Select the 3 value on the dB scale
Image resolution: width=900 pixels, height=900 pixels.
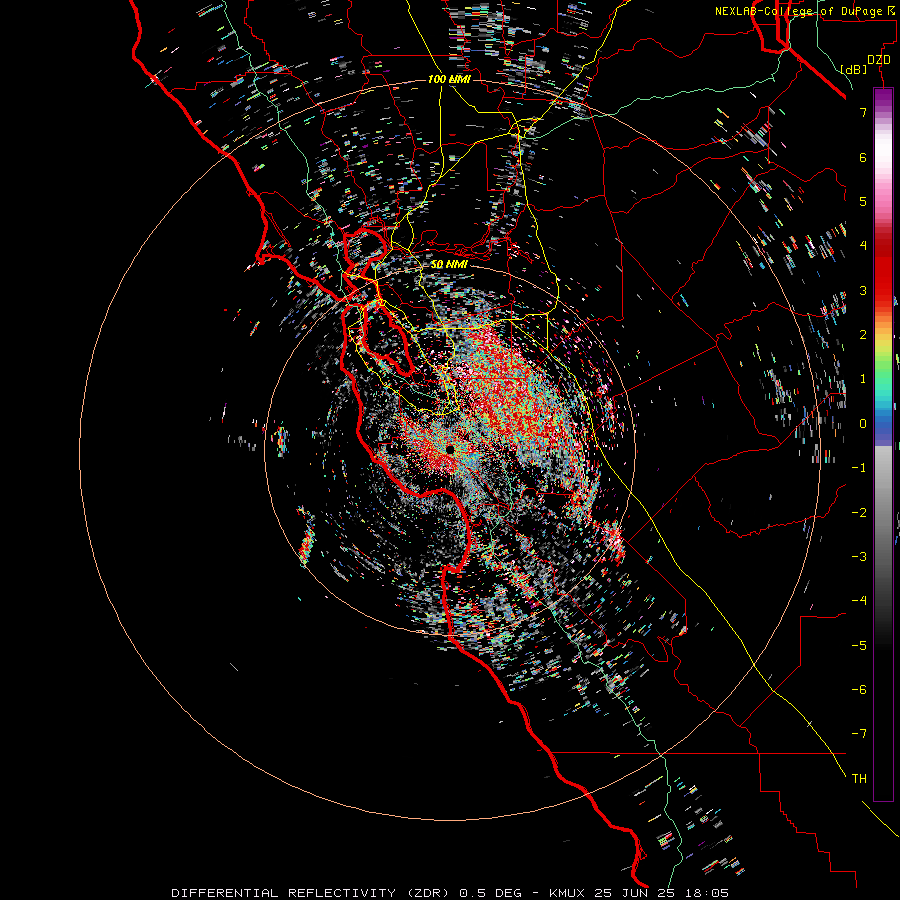(863, 290)
